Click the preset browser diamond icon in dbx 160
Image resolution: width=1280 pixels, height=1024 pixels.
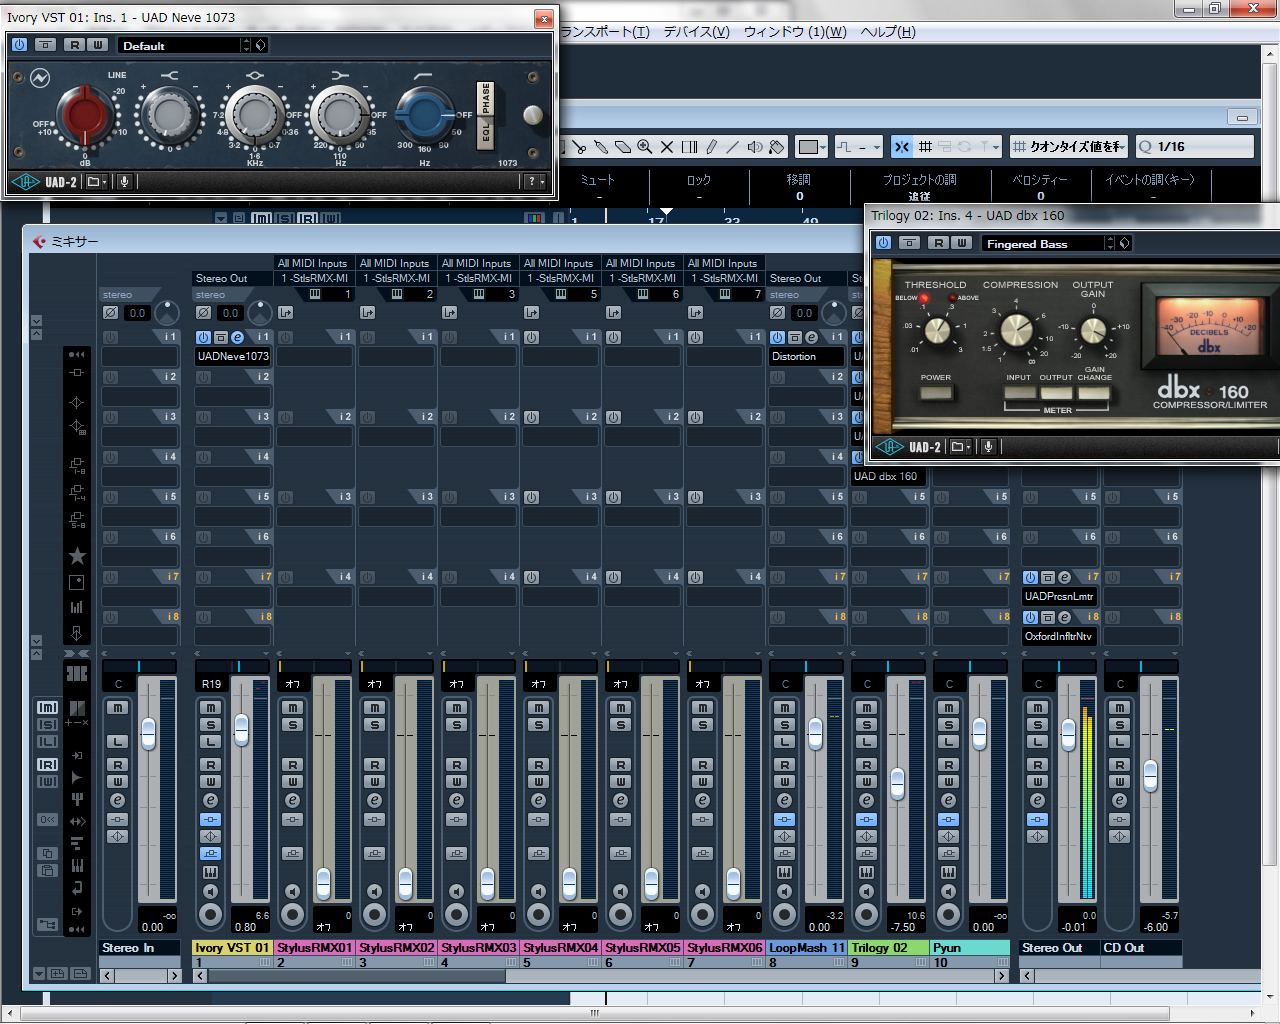[1125, 243]
